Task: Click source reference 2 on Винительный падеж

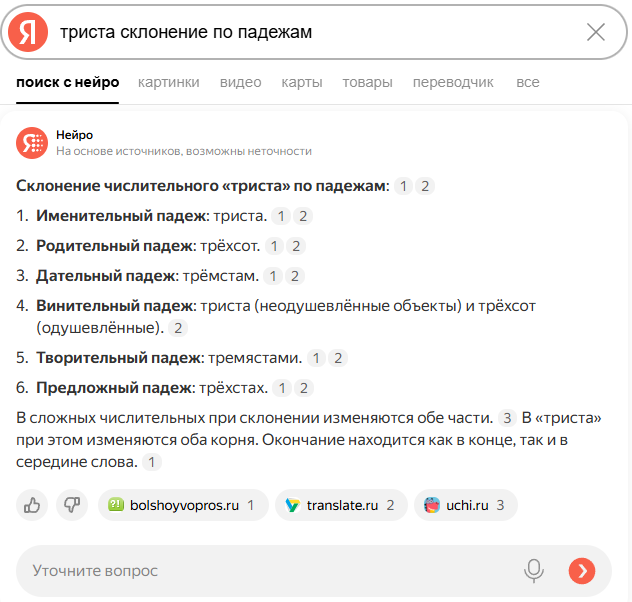Action: coord(179,328)
